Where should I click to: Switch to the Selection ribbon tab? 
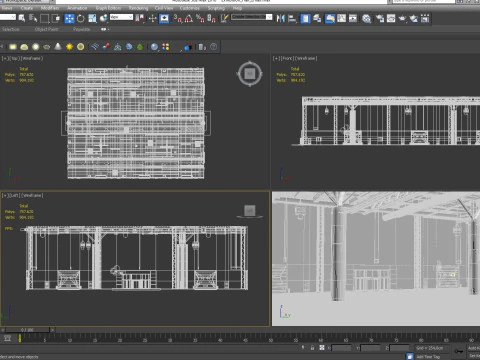click(11, 29)
